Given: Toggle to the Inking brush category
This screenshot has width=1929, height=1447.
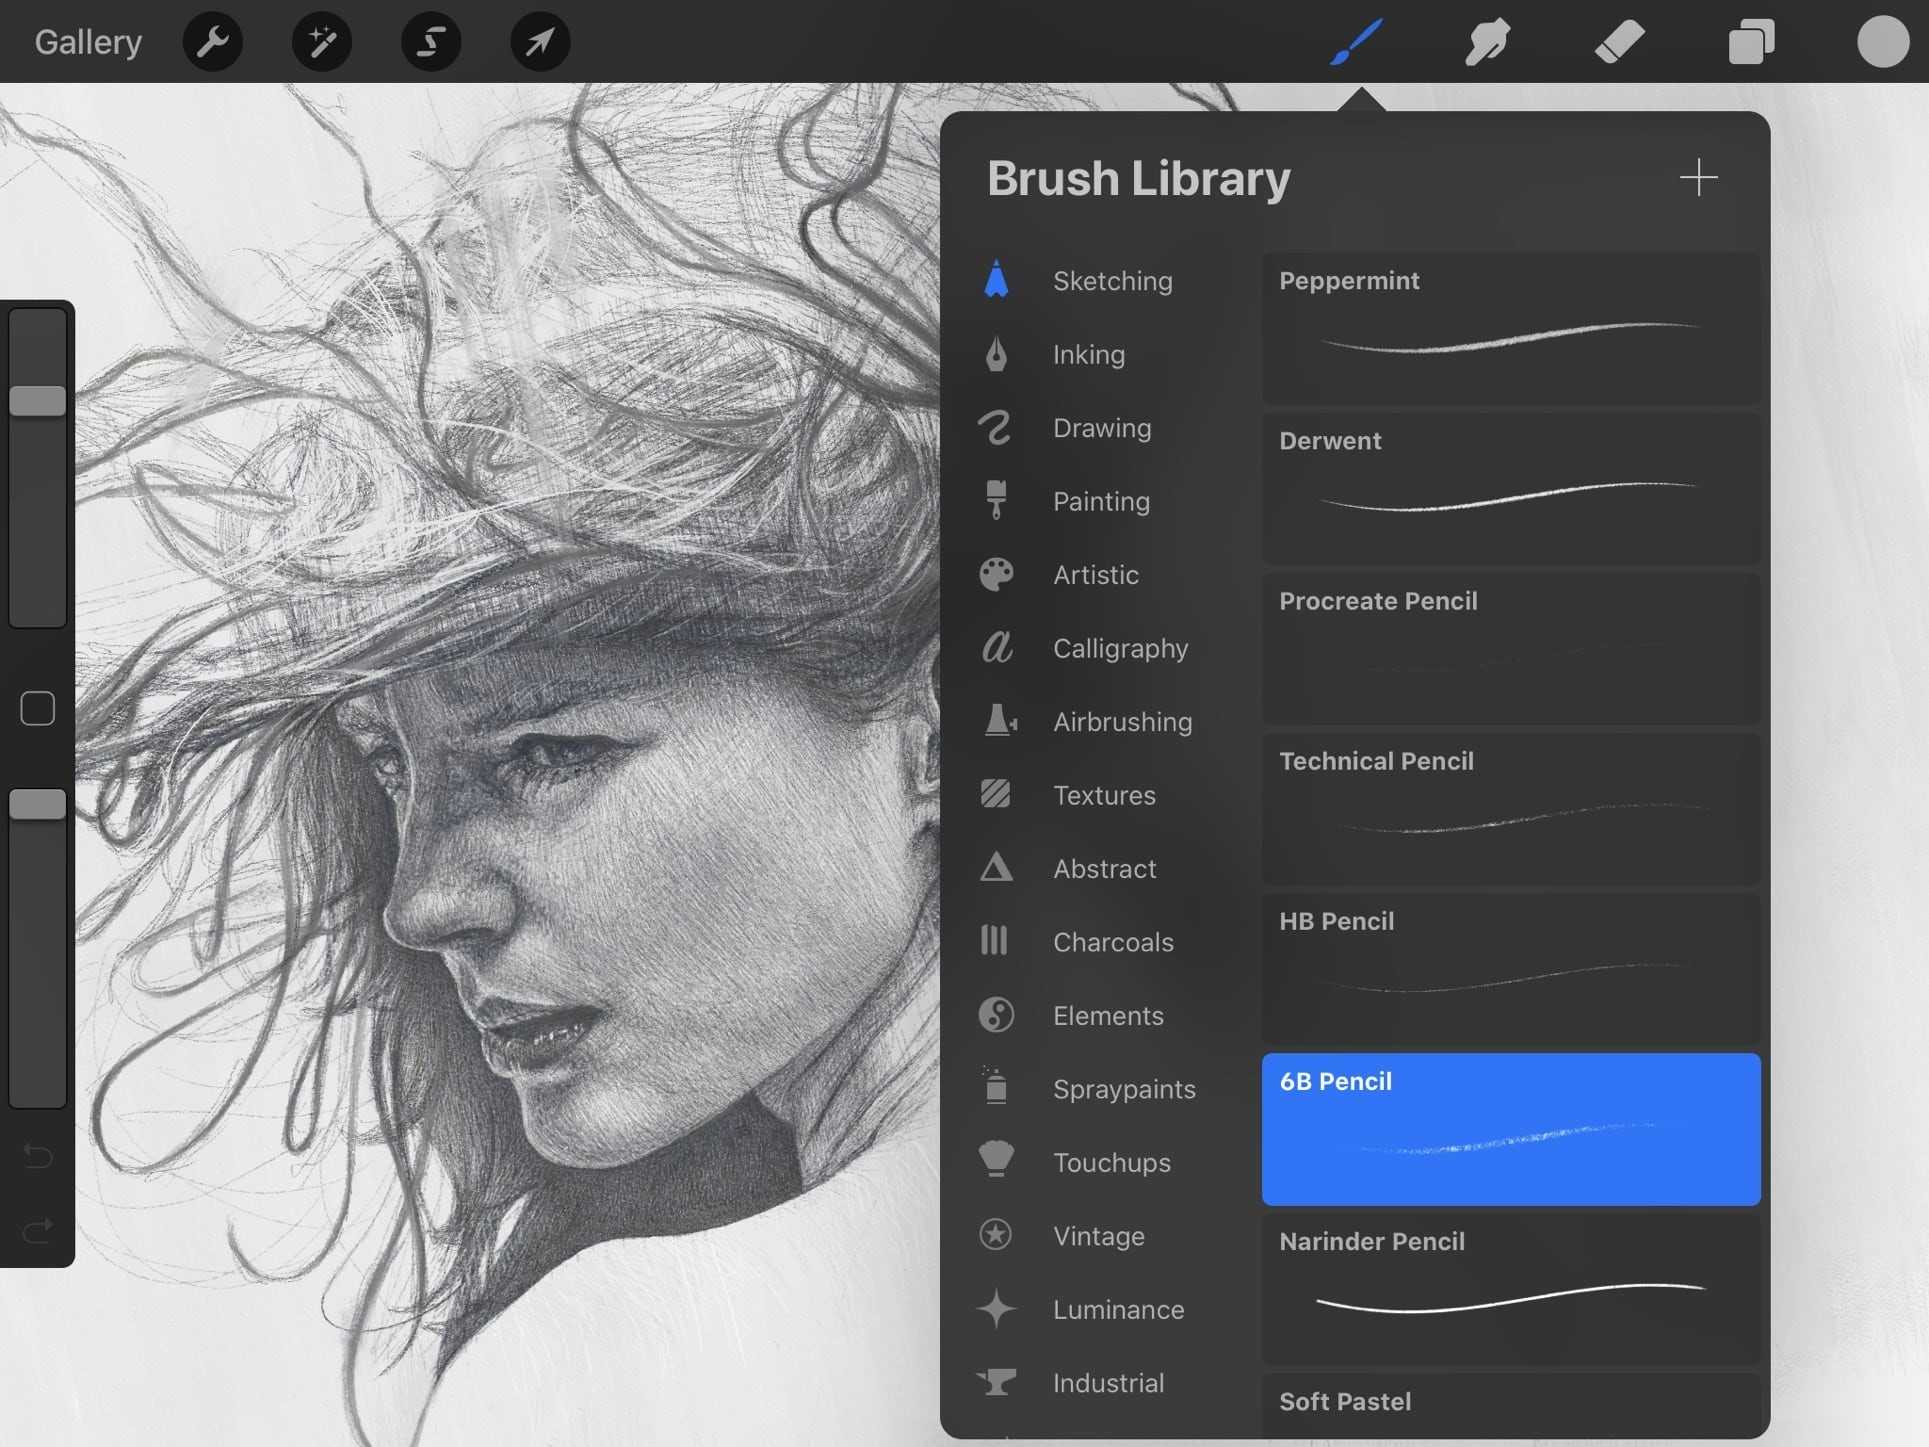Looking at the screenshot, I should tap(1090, 353).
